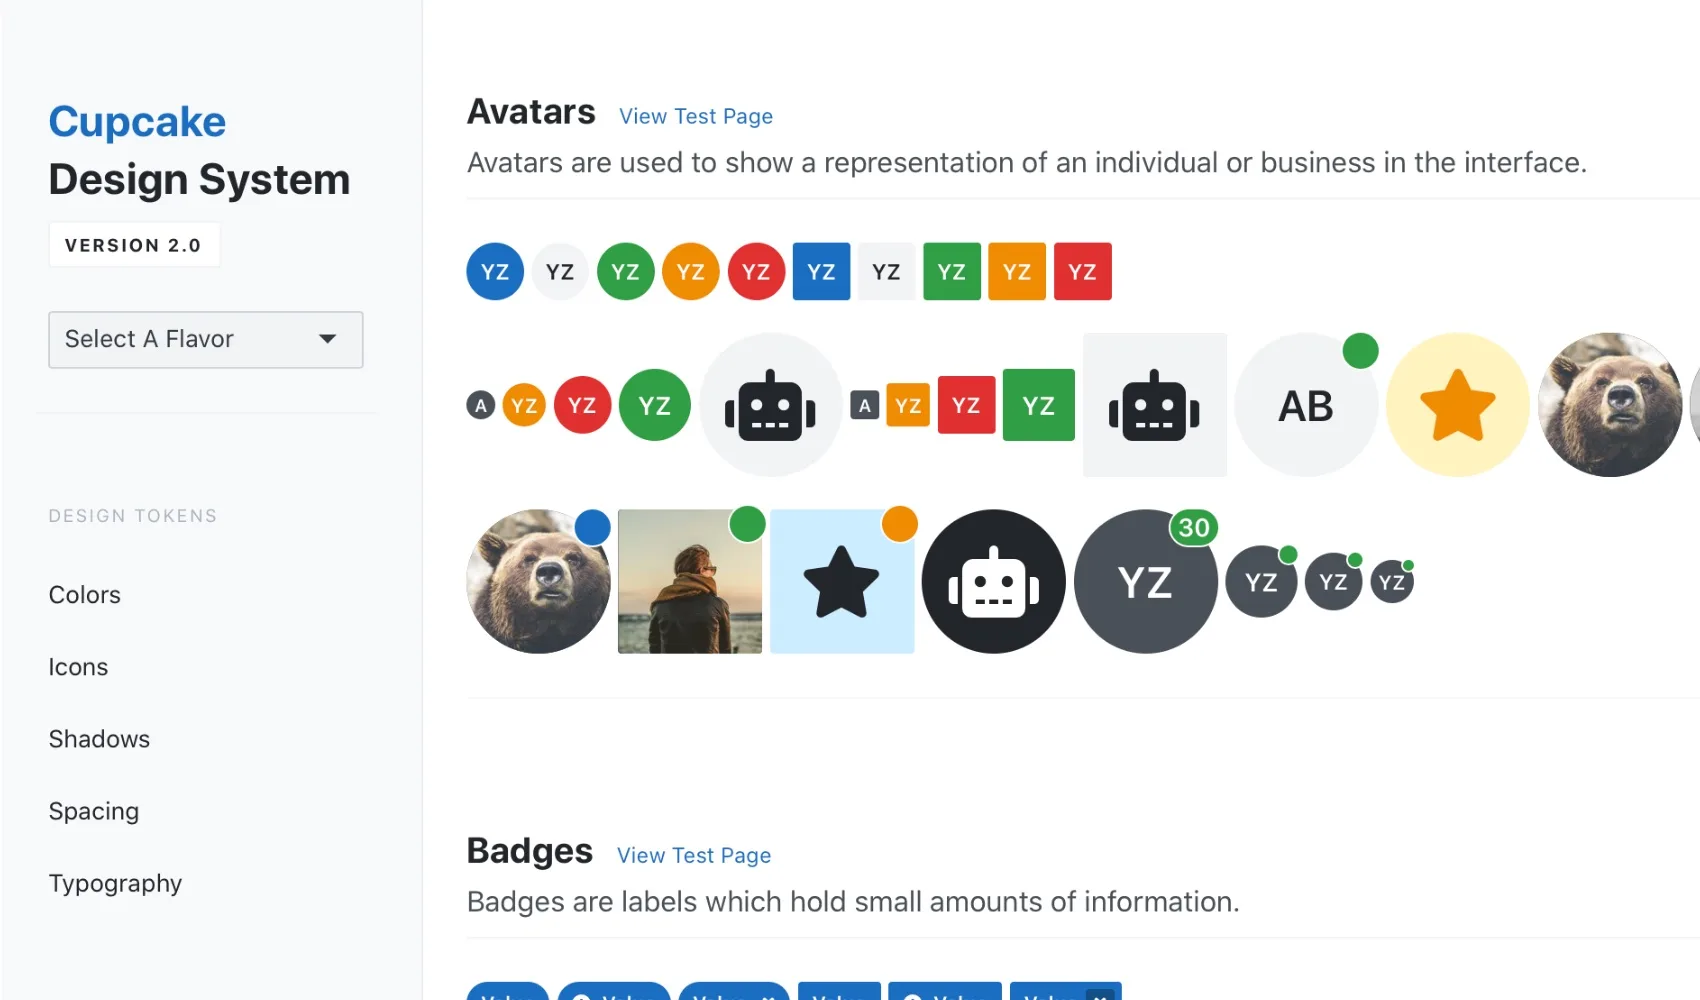The height and width of the screenshot is (1000, 1700).
Task: Click the AB avatar with green status dot
Action: (x=1307, y=405)
